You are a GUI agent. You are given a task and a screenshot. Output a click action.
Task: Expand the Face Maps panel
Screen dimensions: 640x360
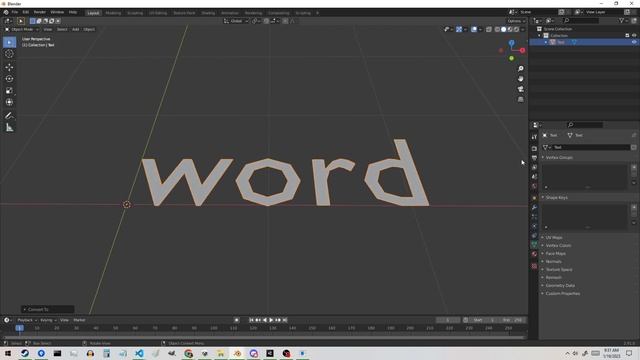556,253
